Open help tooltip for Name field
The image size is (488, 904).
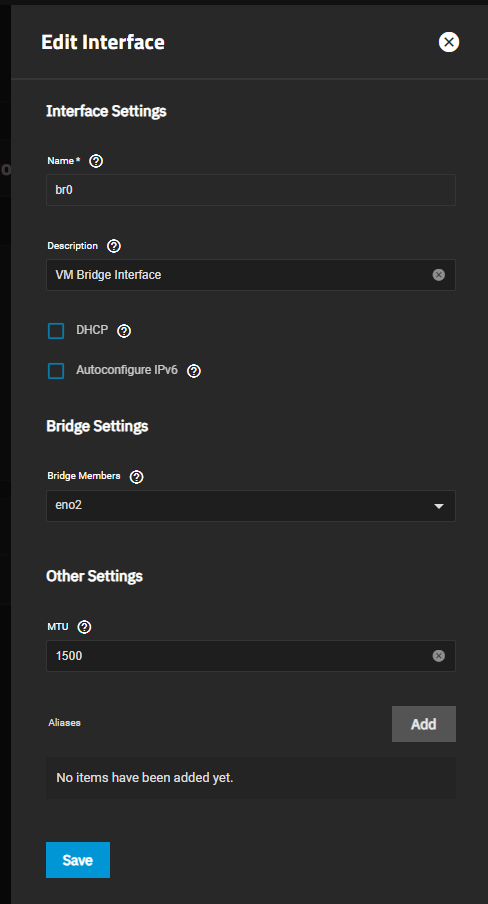pos(96,161)
